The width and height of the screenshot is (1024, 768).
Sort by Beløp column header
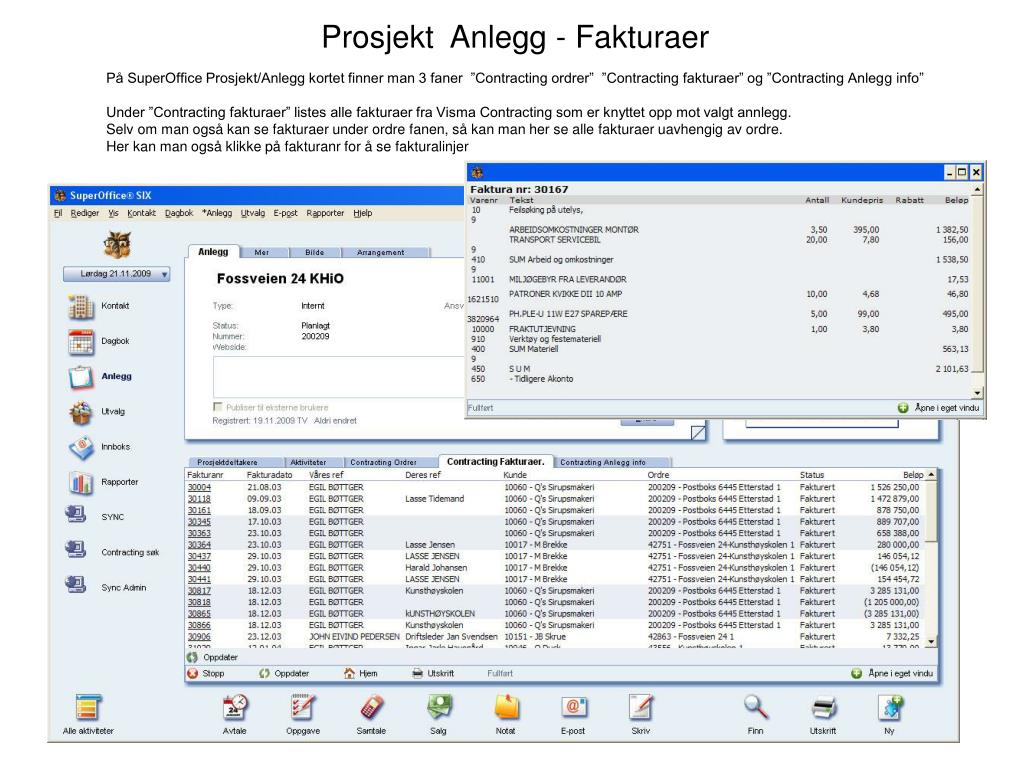click(x=913, y=475)
